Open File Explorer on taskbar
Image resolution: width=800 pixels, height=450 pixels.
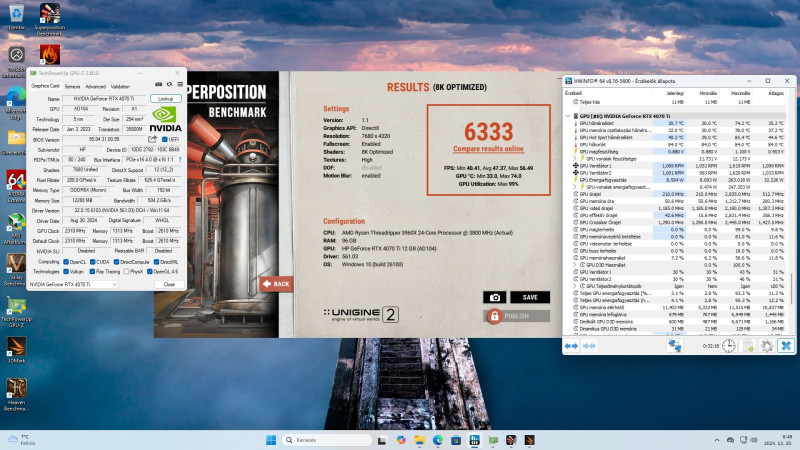(419, 440)
